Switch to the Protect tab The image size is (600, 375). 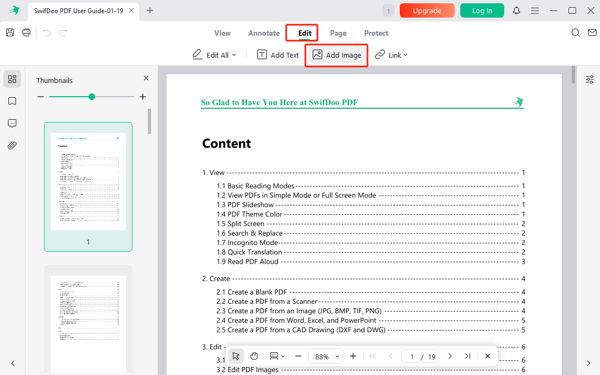click(x=376, y=33)
